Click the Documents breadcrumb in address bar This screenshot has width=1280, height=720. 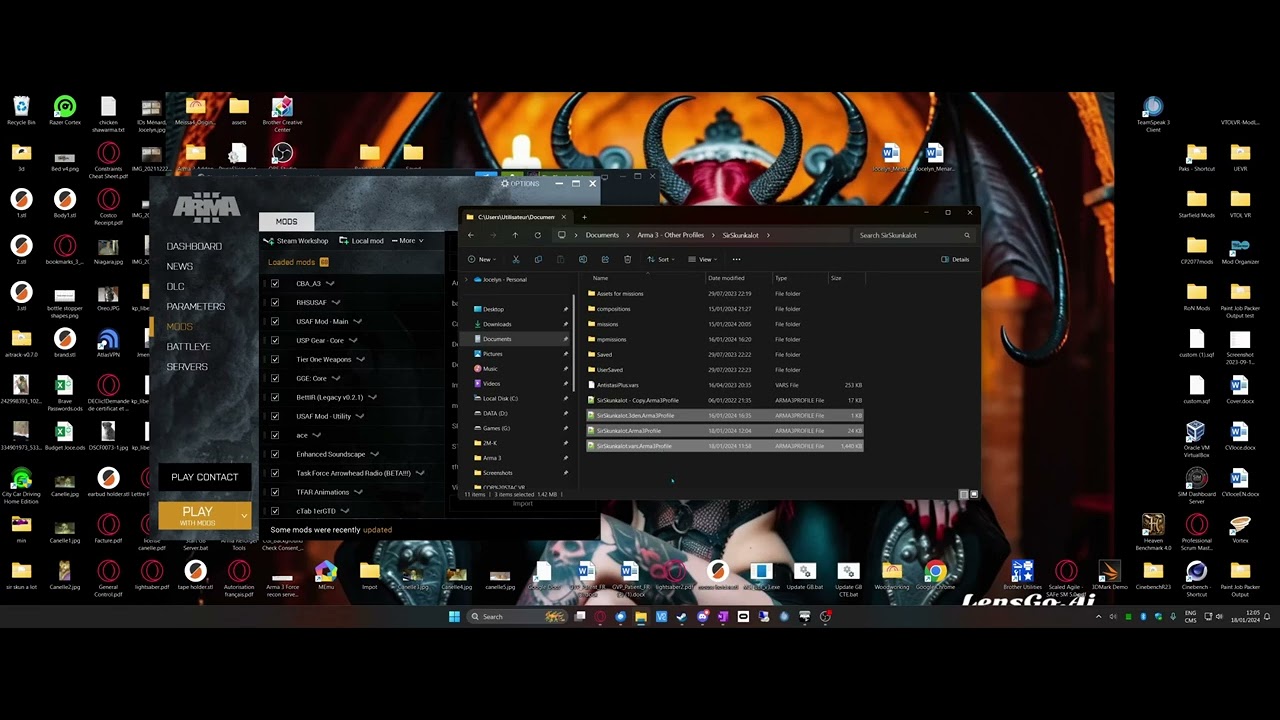[602, 235]
